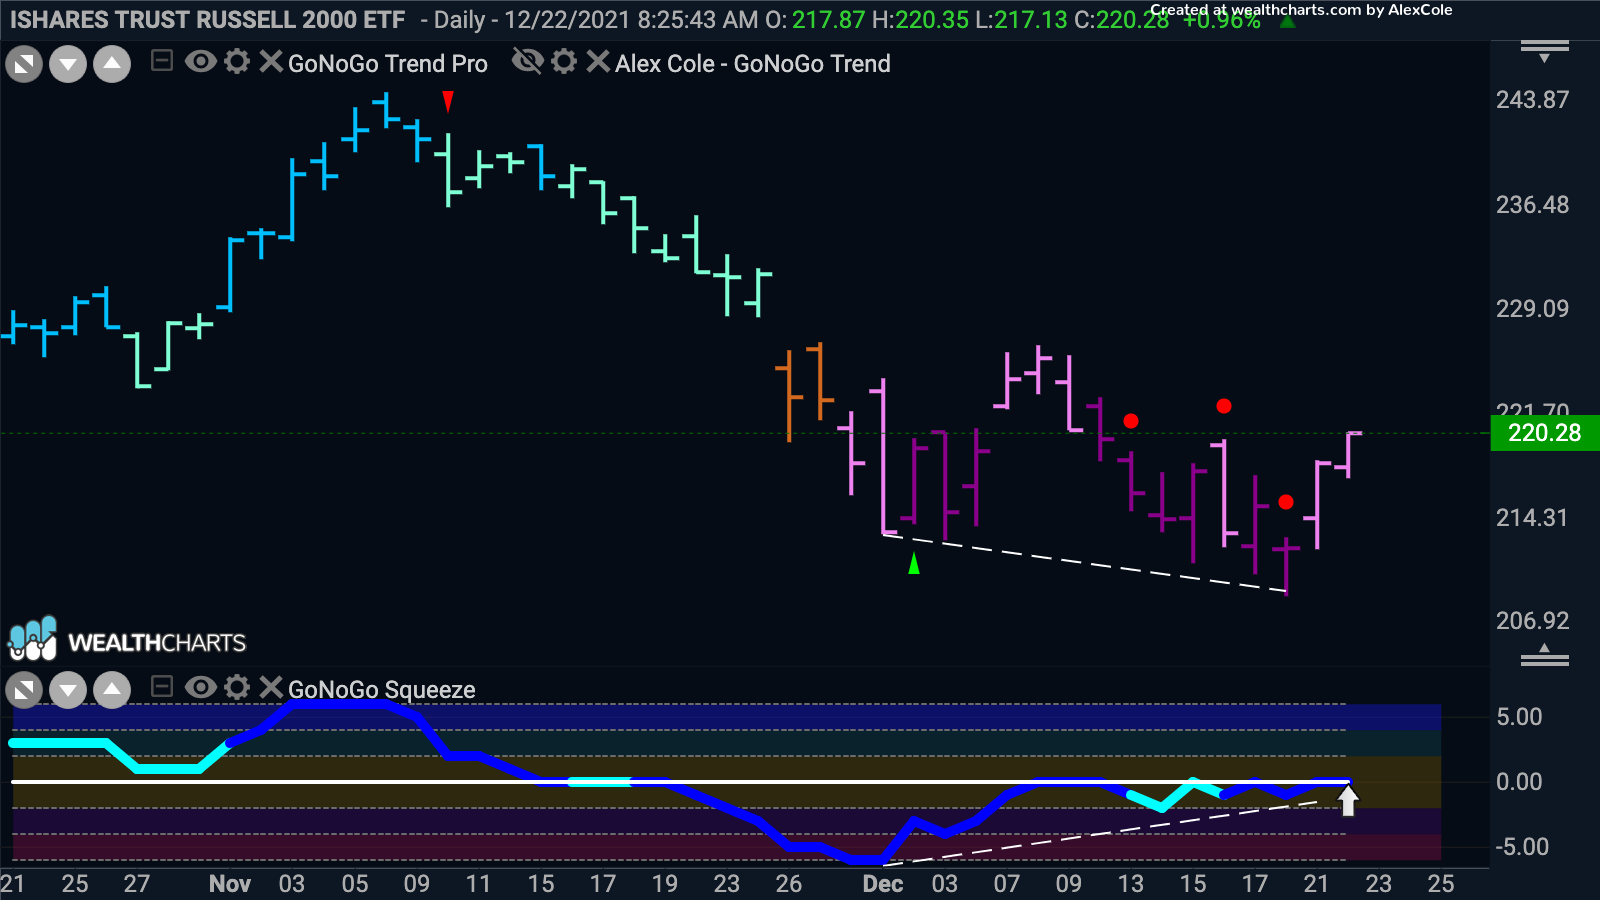Click the +0.96% change value
Screen dimensions: 1600x900
coord(1221,21)
